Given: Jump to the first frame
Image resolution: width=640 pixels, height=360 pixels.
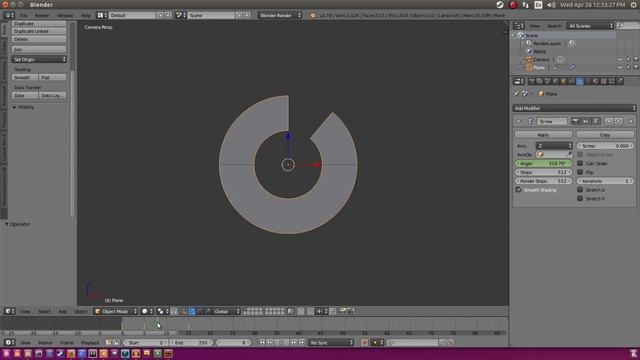Looking at the screenshot, I should click(x=262, y=342).
